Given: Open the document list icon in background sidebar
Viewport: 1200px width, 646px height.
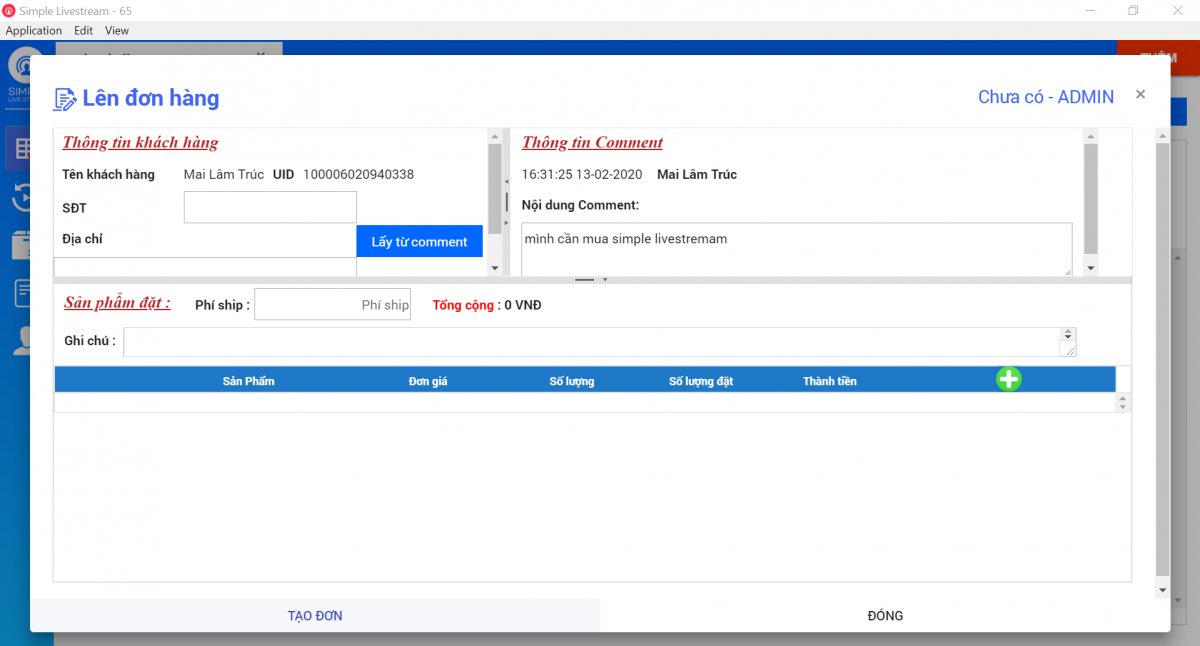Looking at the screenshot, I should click(x=21, y=293).
